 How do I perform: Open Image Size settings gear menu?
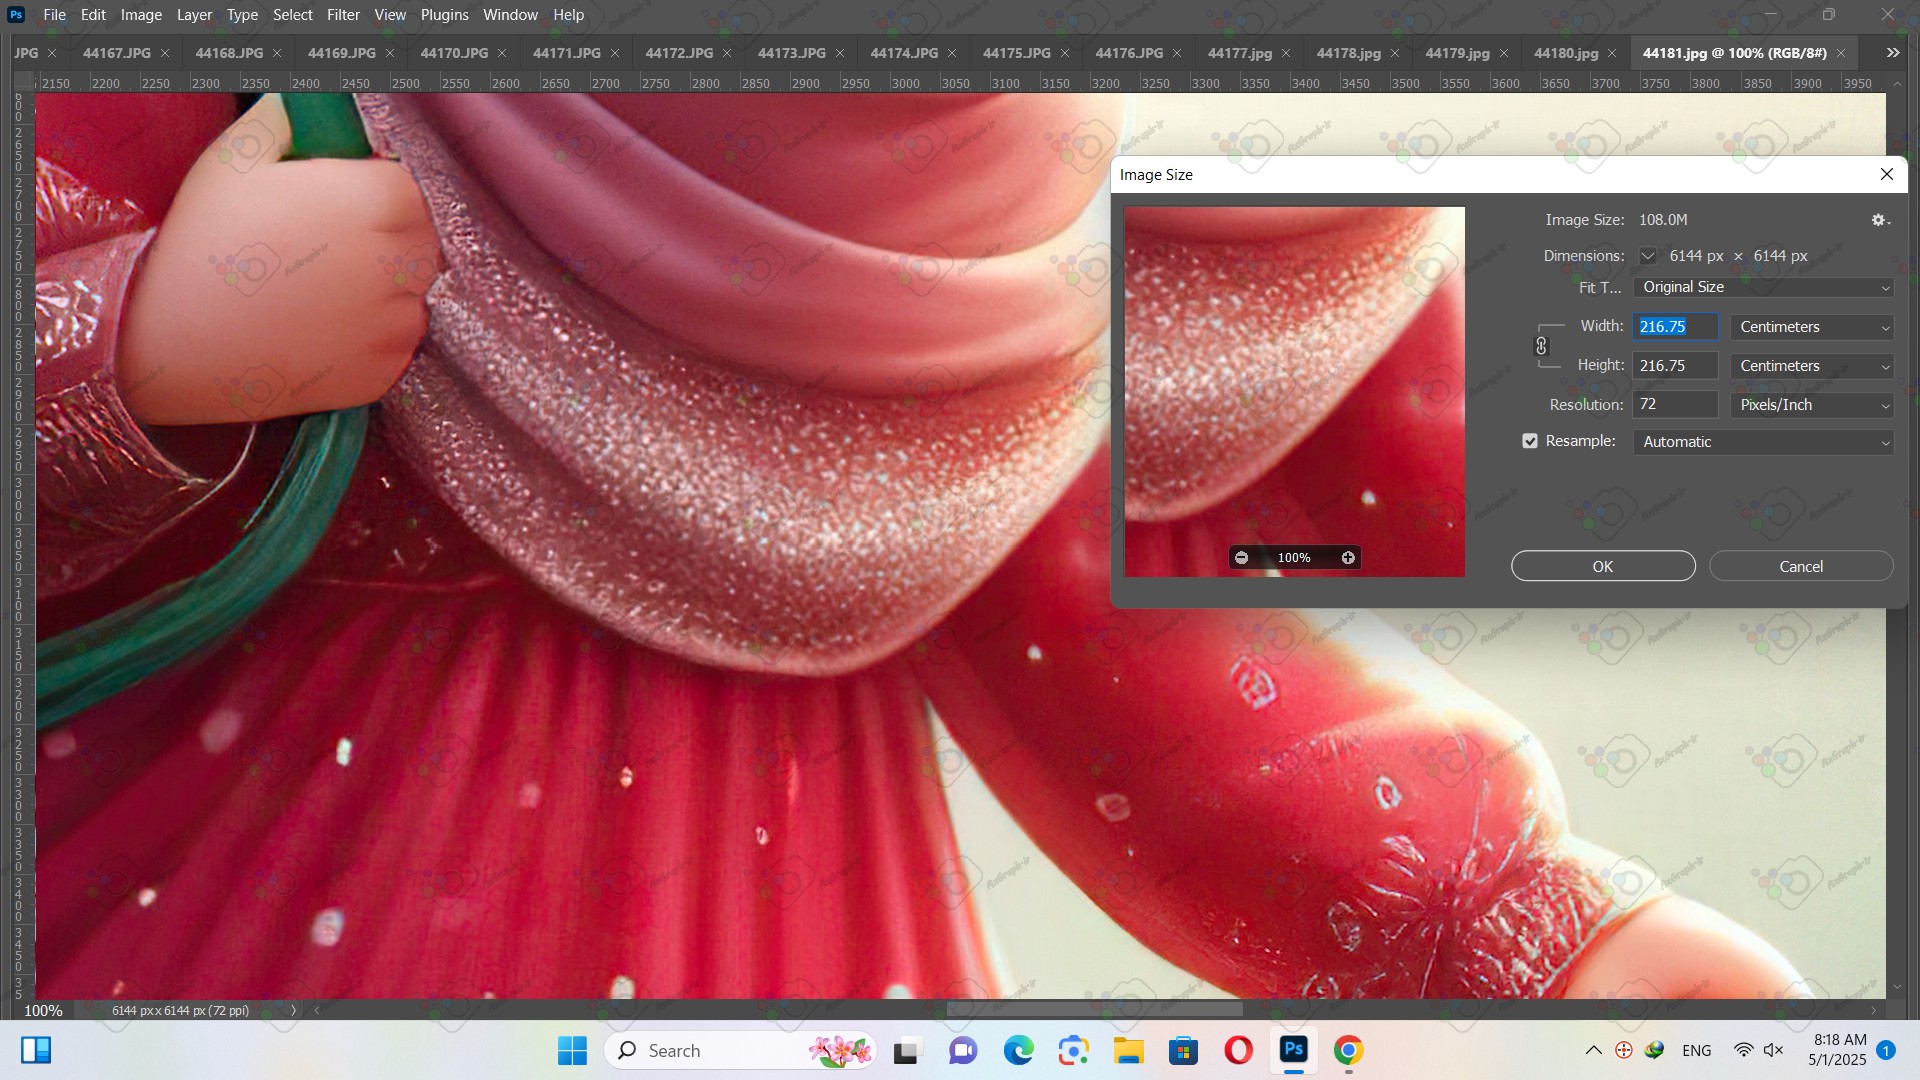click(x=1880, y=220)
